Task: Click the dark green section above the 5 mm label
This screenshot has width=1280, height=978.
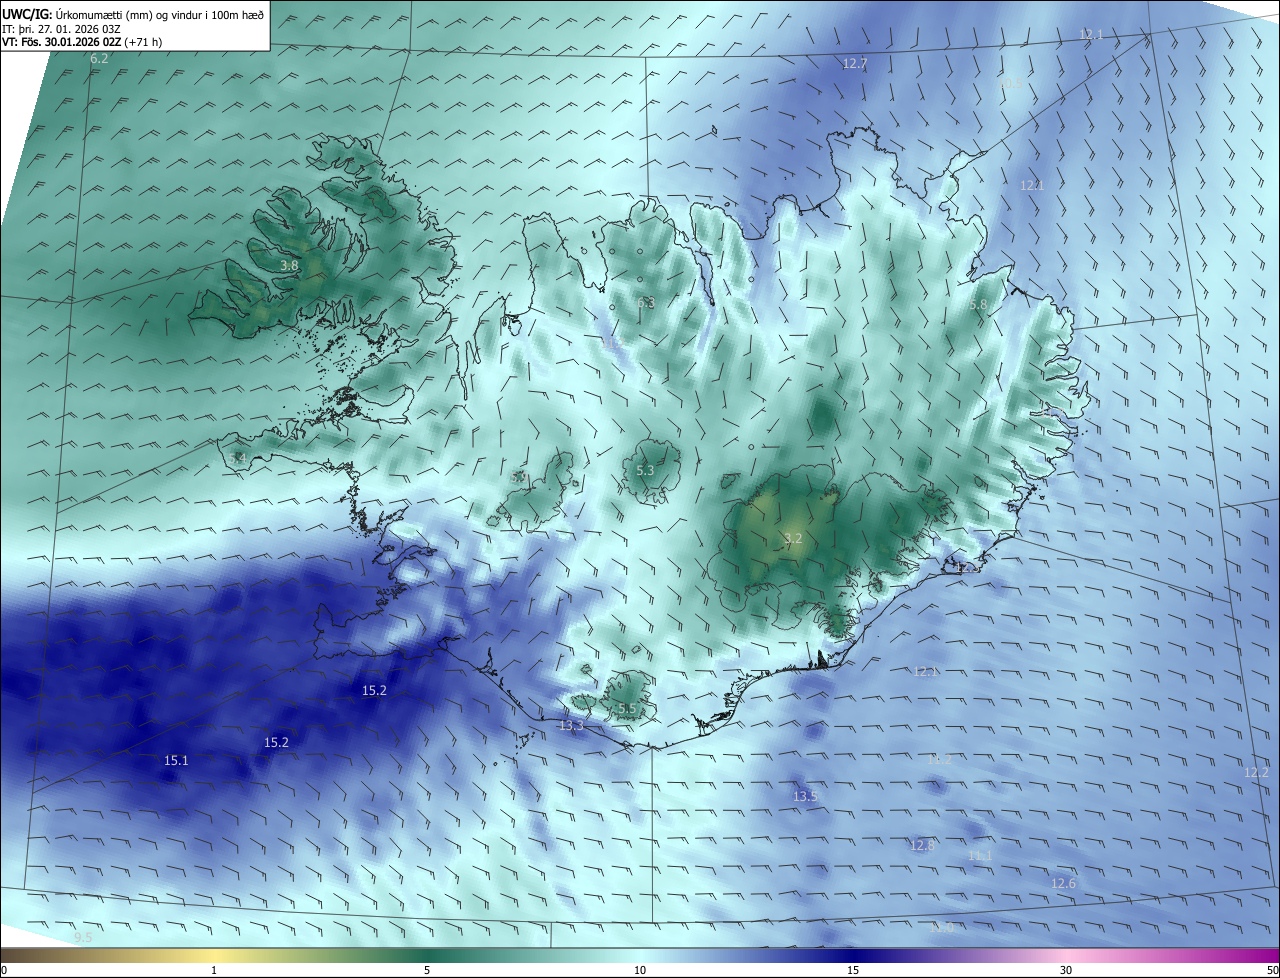Action: 427,955
